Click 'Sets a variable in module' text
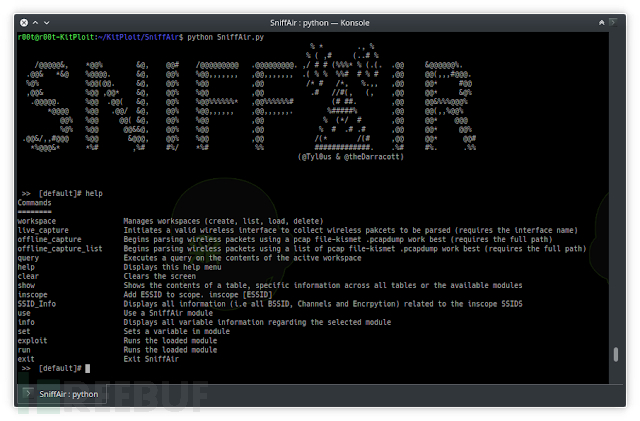 177,332
